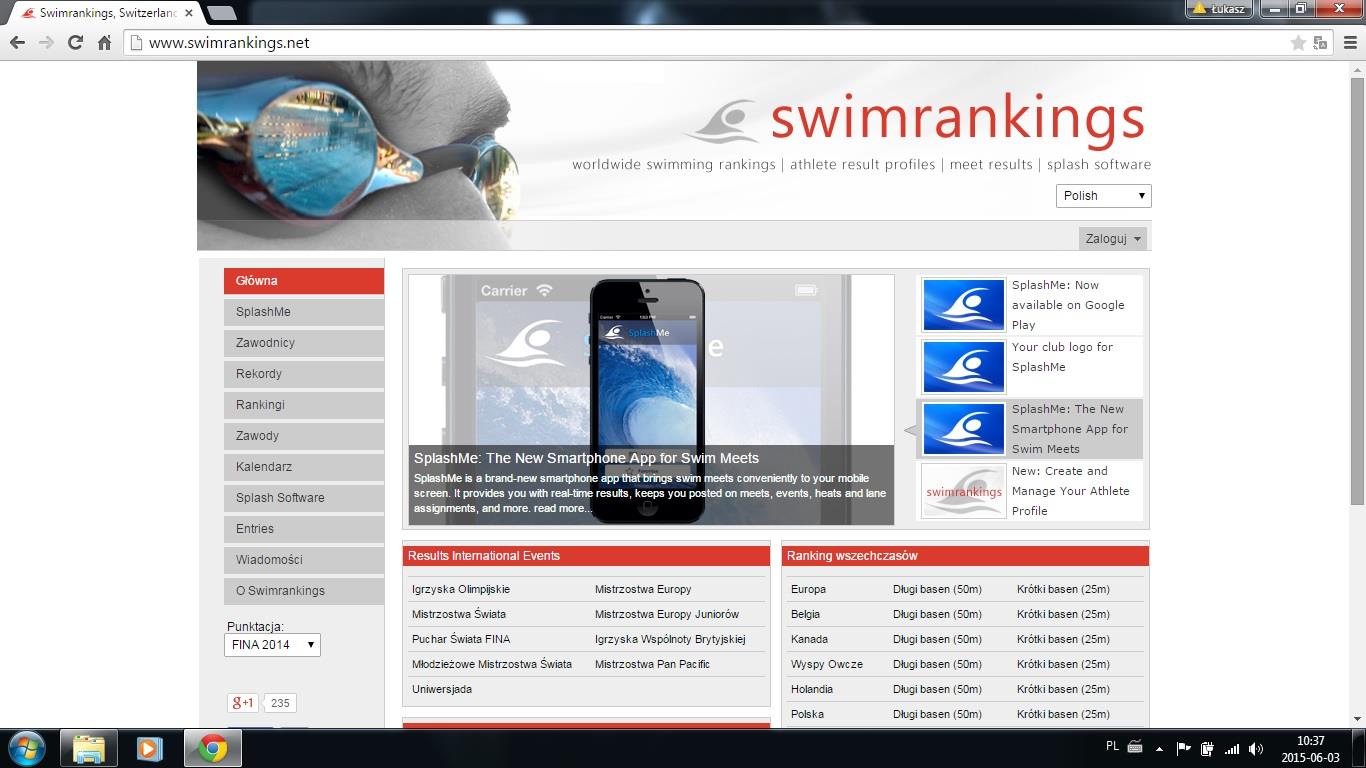Open thumbnail for New Smartphone App news

click(963, 429)
